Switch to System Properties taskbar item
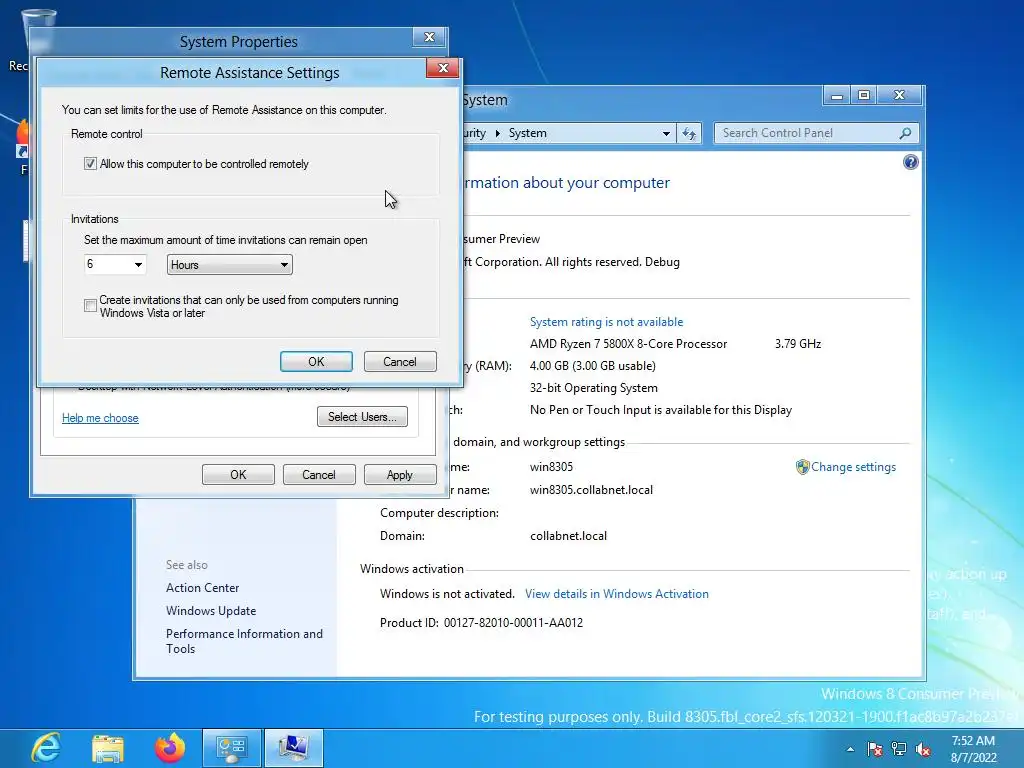This screenshot has width=1024, height=768. pos(294,748)
